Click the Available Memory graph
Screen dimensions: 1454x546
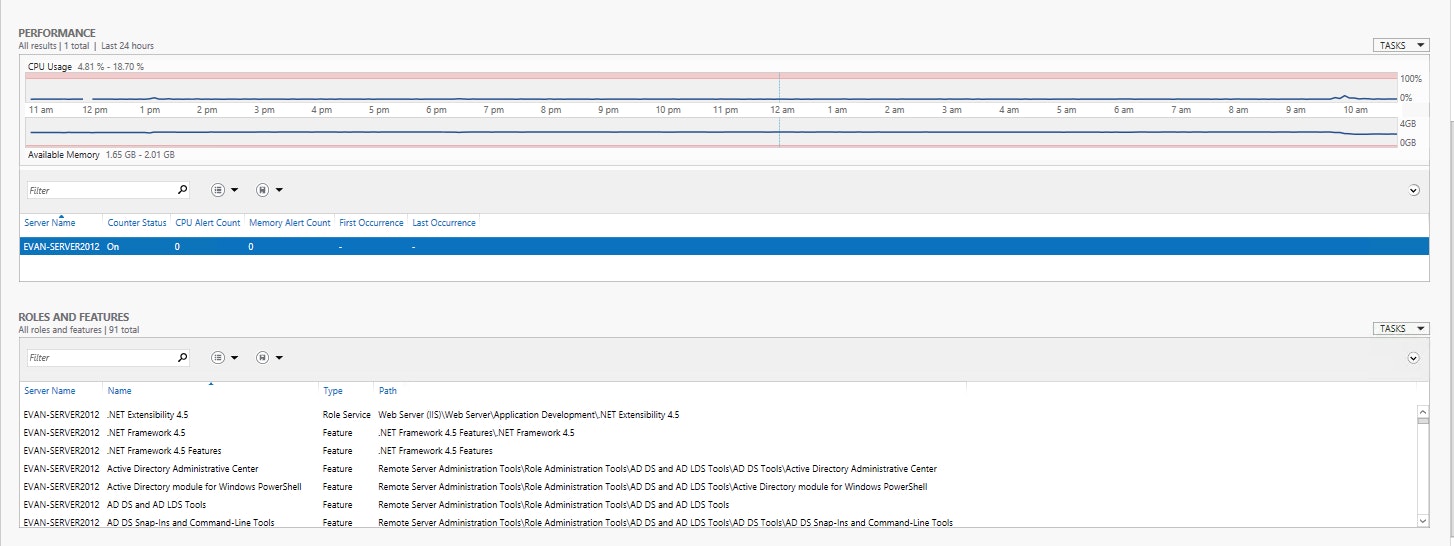711,132
